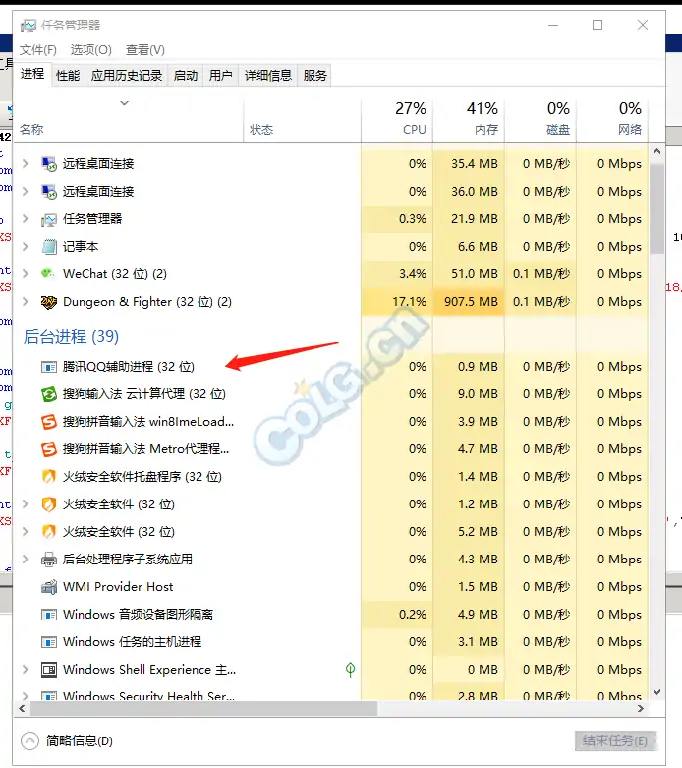Click the Windows Shell Experience icon
Screen dimensions: 682x768
pos(49,670)
